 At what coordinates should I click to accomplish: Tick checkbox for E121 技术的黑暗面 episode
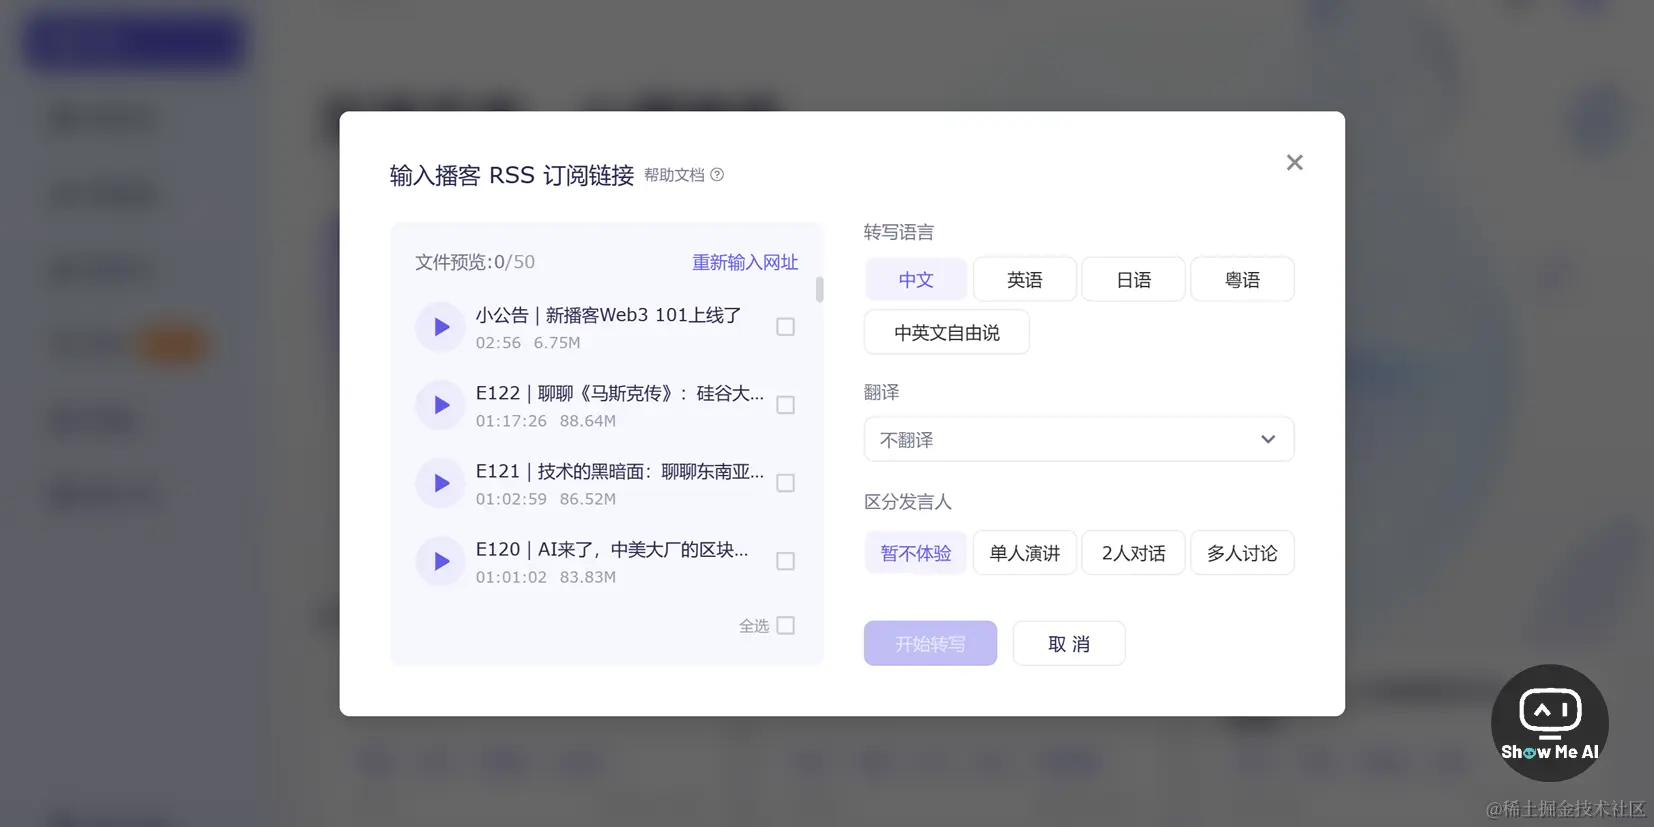(786, 483)
